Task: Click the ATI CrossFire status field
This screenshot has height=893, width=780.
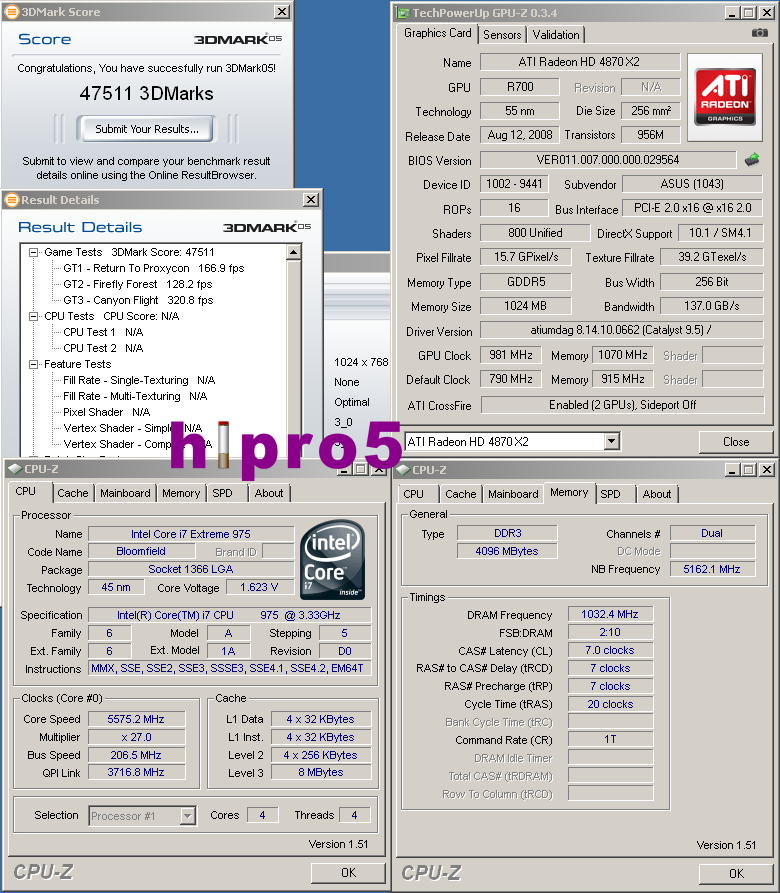Action: pos(622,405)
